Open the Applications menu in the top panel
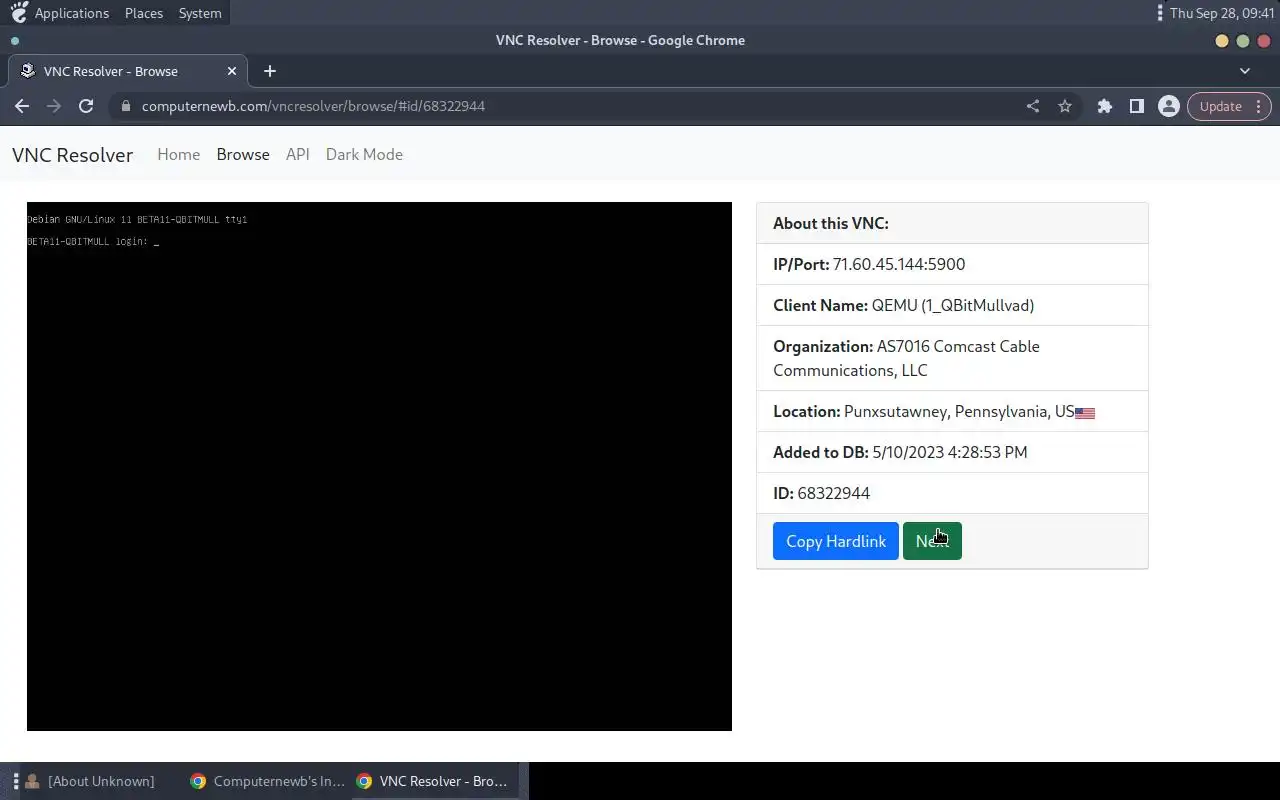Image resolution: width=1280 pixels, height=800 pixels. (x=72, y=13)
